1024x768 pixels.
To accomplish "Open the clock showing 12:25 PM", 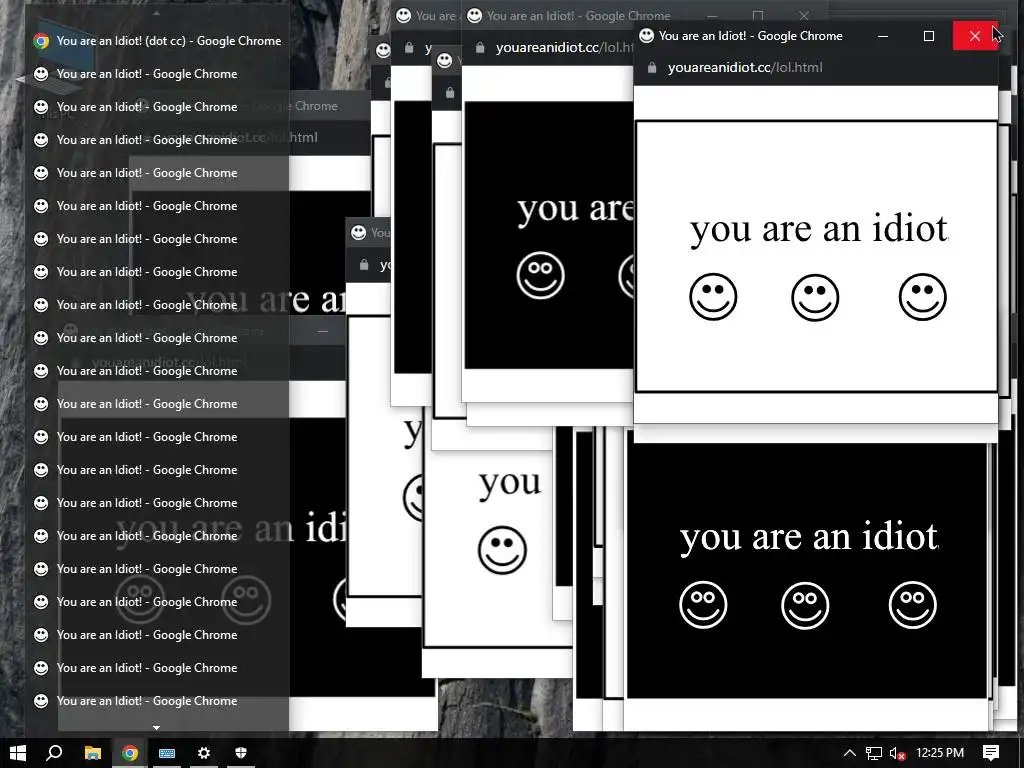I will 940,753.
